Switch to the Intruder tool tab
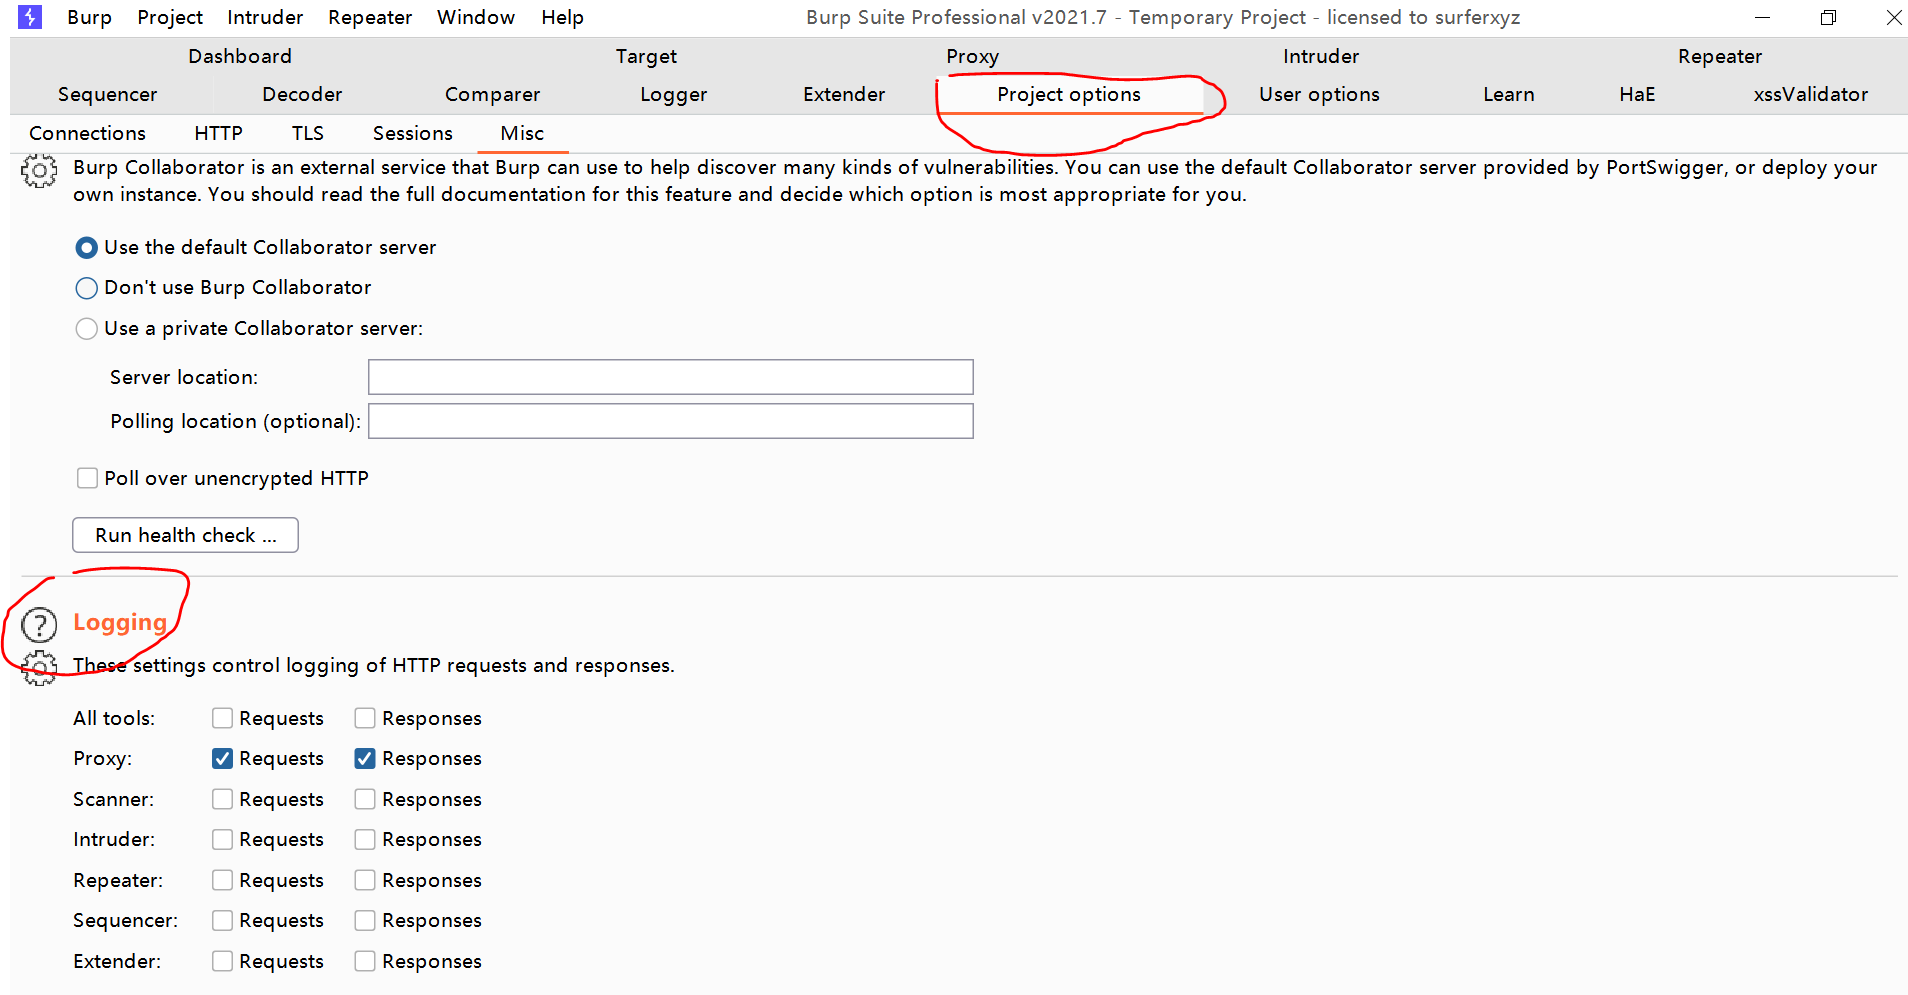The height and width of the screenshot is (995, 1908). click(1321, 56)
